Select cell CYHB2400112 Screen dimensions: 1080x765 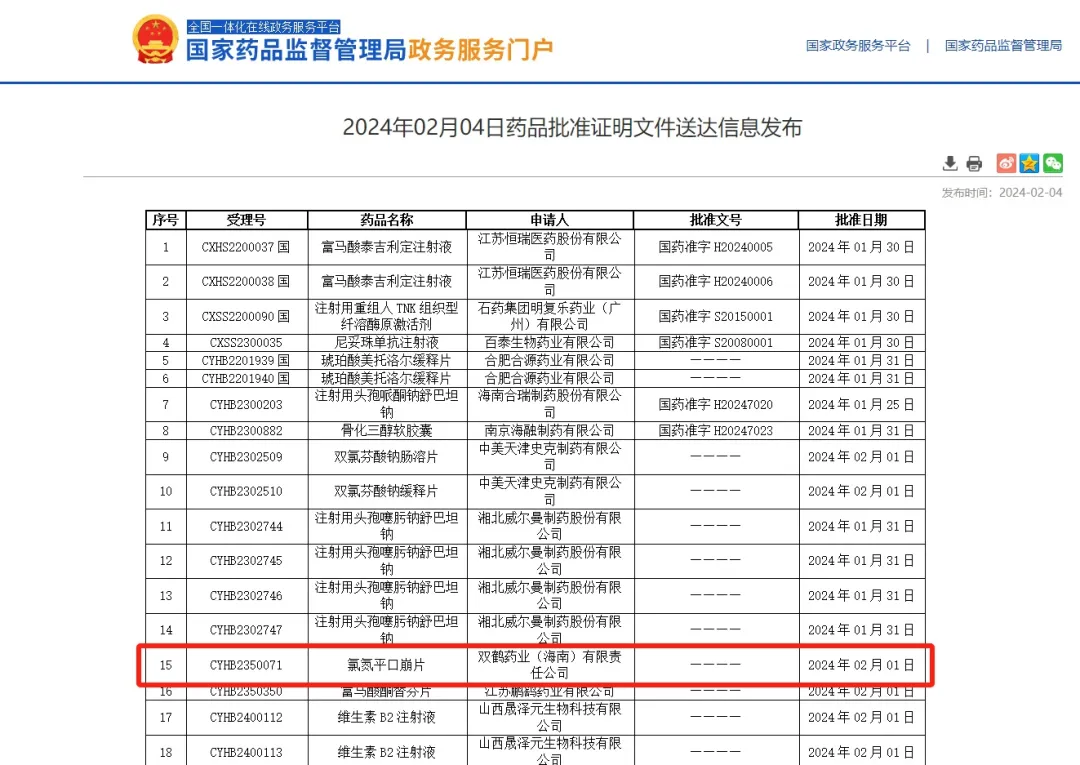[246, 717]
